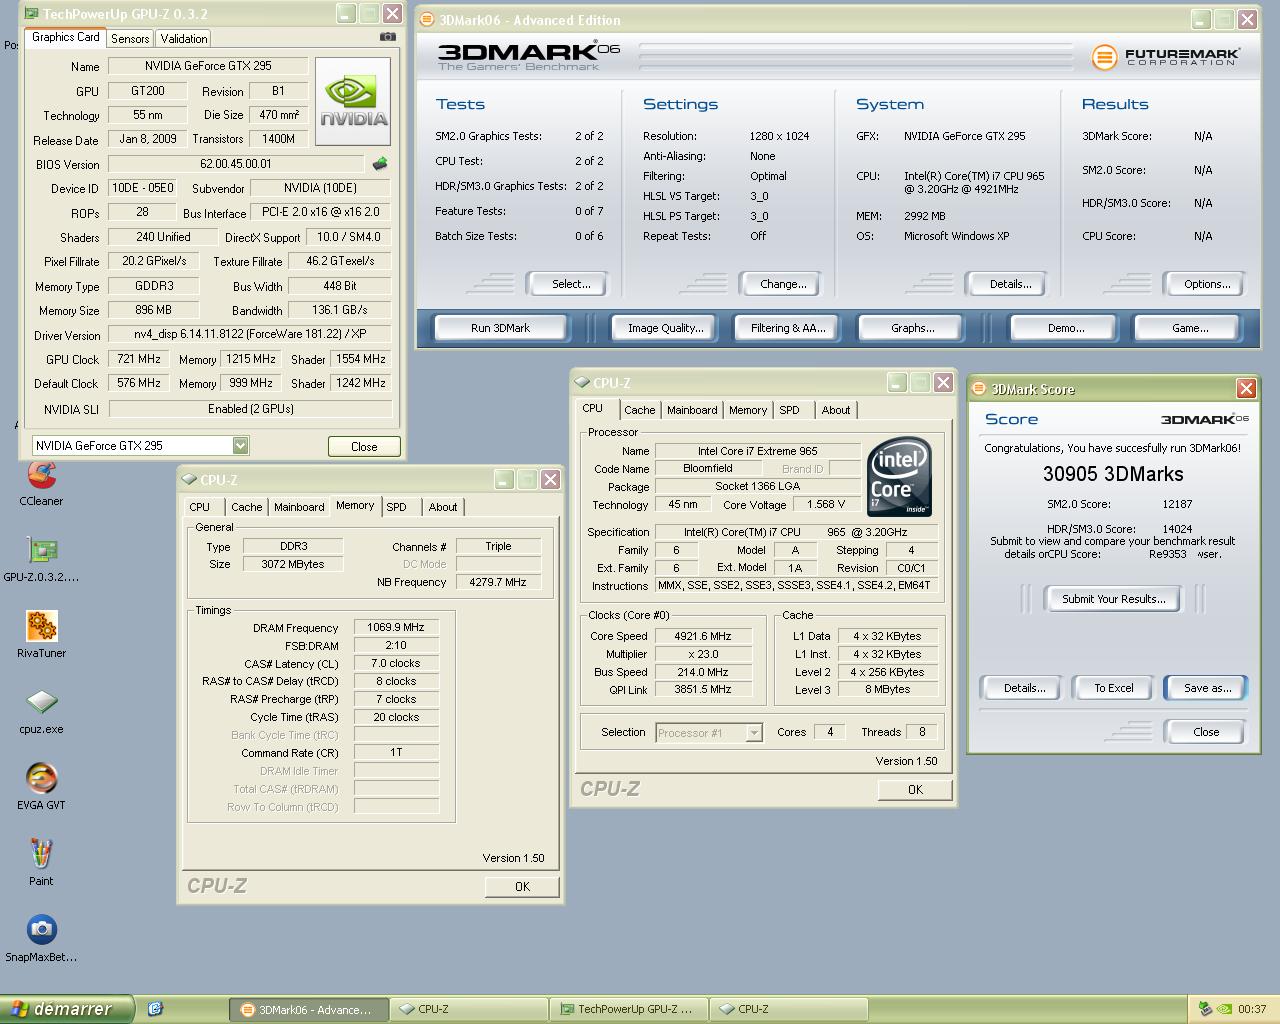The width and height of the screenshot is (1280, 1024).
Task: Open Mainboard tab in CPU-Z memory window
Action: coord(299,507)
